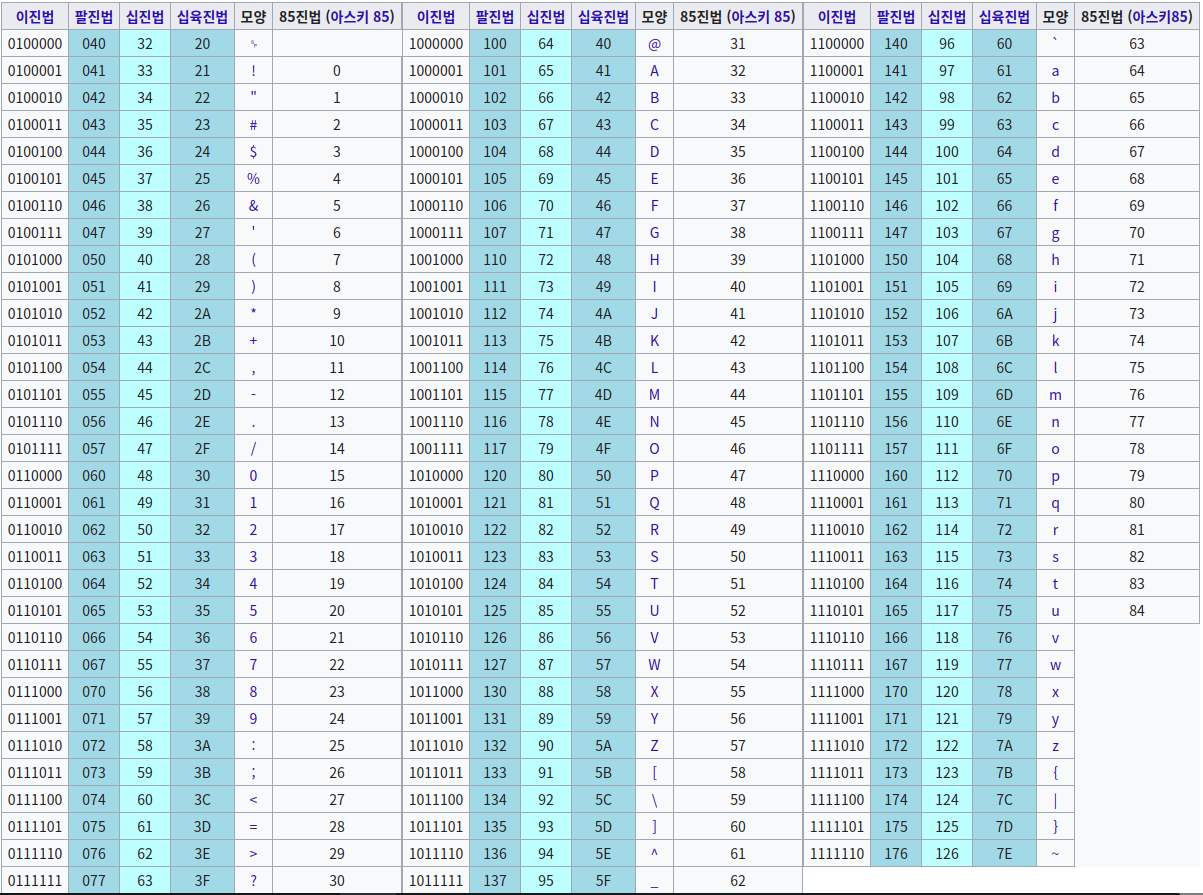1203x895 pixels.
Task: Click binary cell 1000000
Action: pos(436,44)
